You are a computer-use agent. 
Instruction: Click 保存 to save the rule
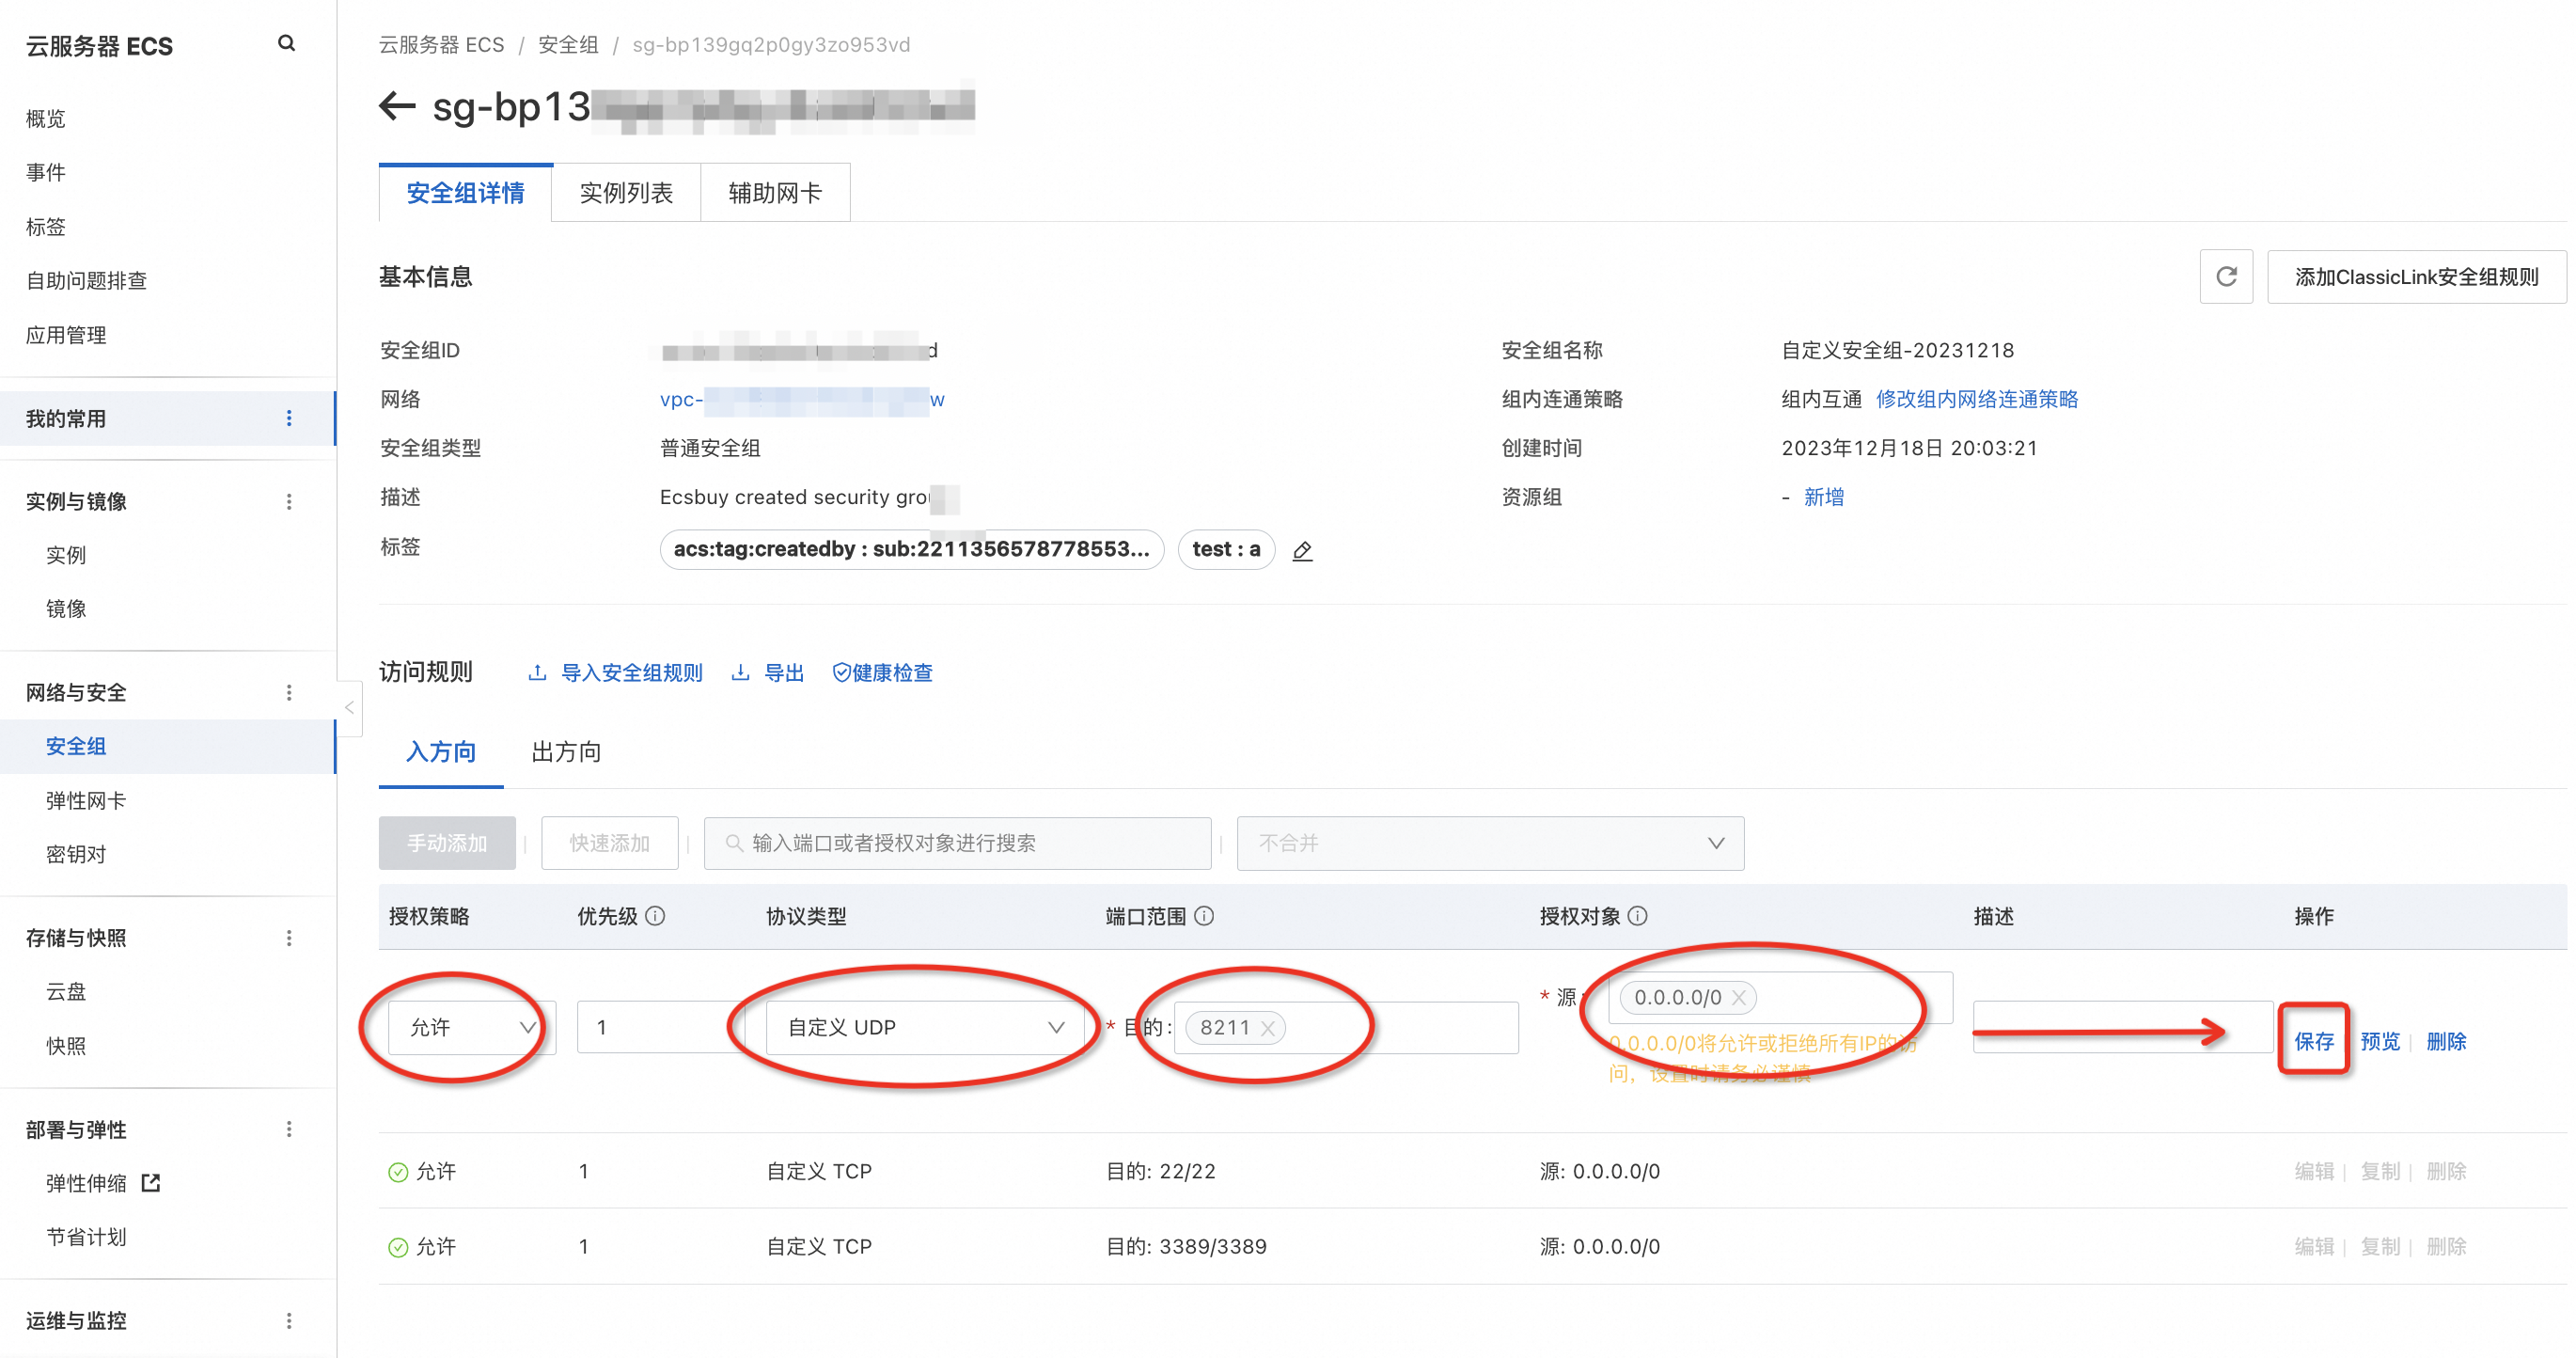point(2313,1041)
